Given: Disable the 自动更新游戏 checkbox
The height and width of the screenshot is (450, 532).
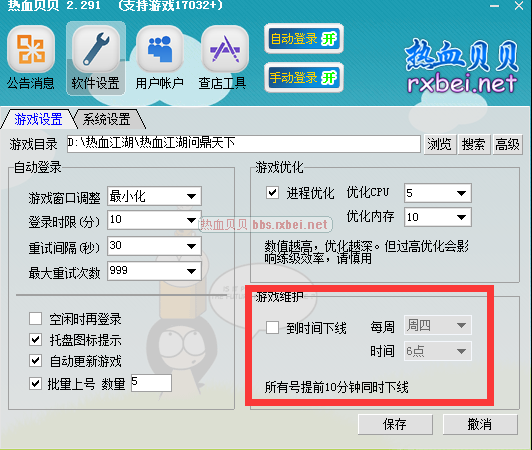Looking at the screenshot, I should pyautogui.click(x=36, y=360).
